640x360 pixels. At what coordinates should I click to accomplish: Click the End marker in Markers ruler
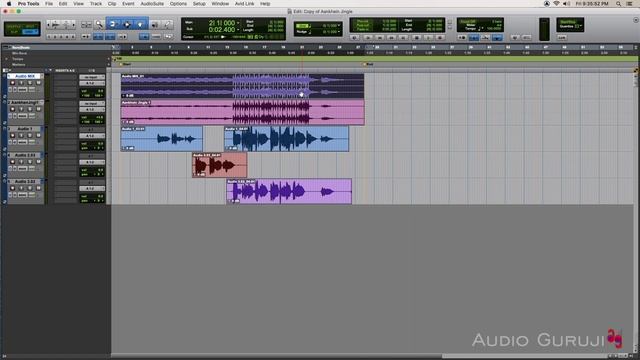coord(368,64)
